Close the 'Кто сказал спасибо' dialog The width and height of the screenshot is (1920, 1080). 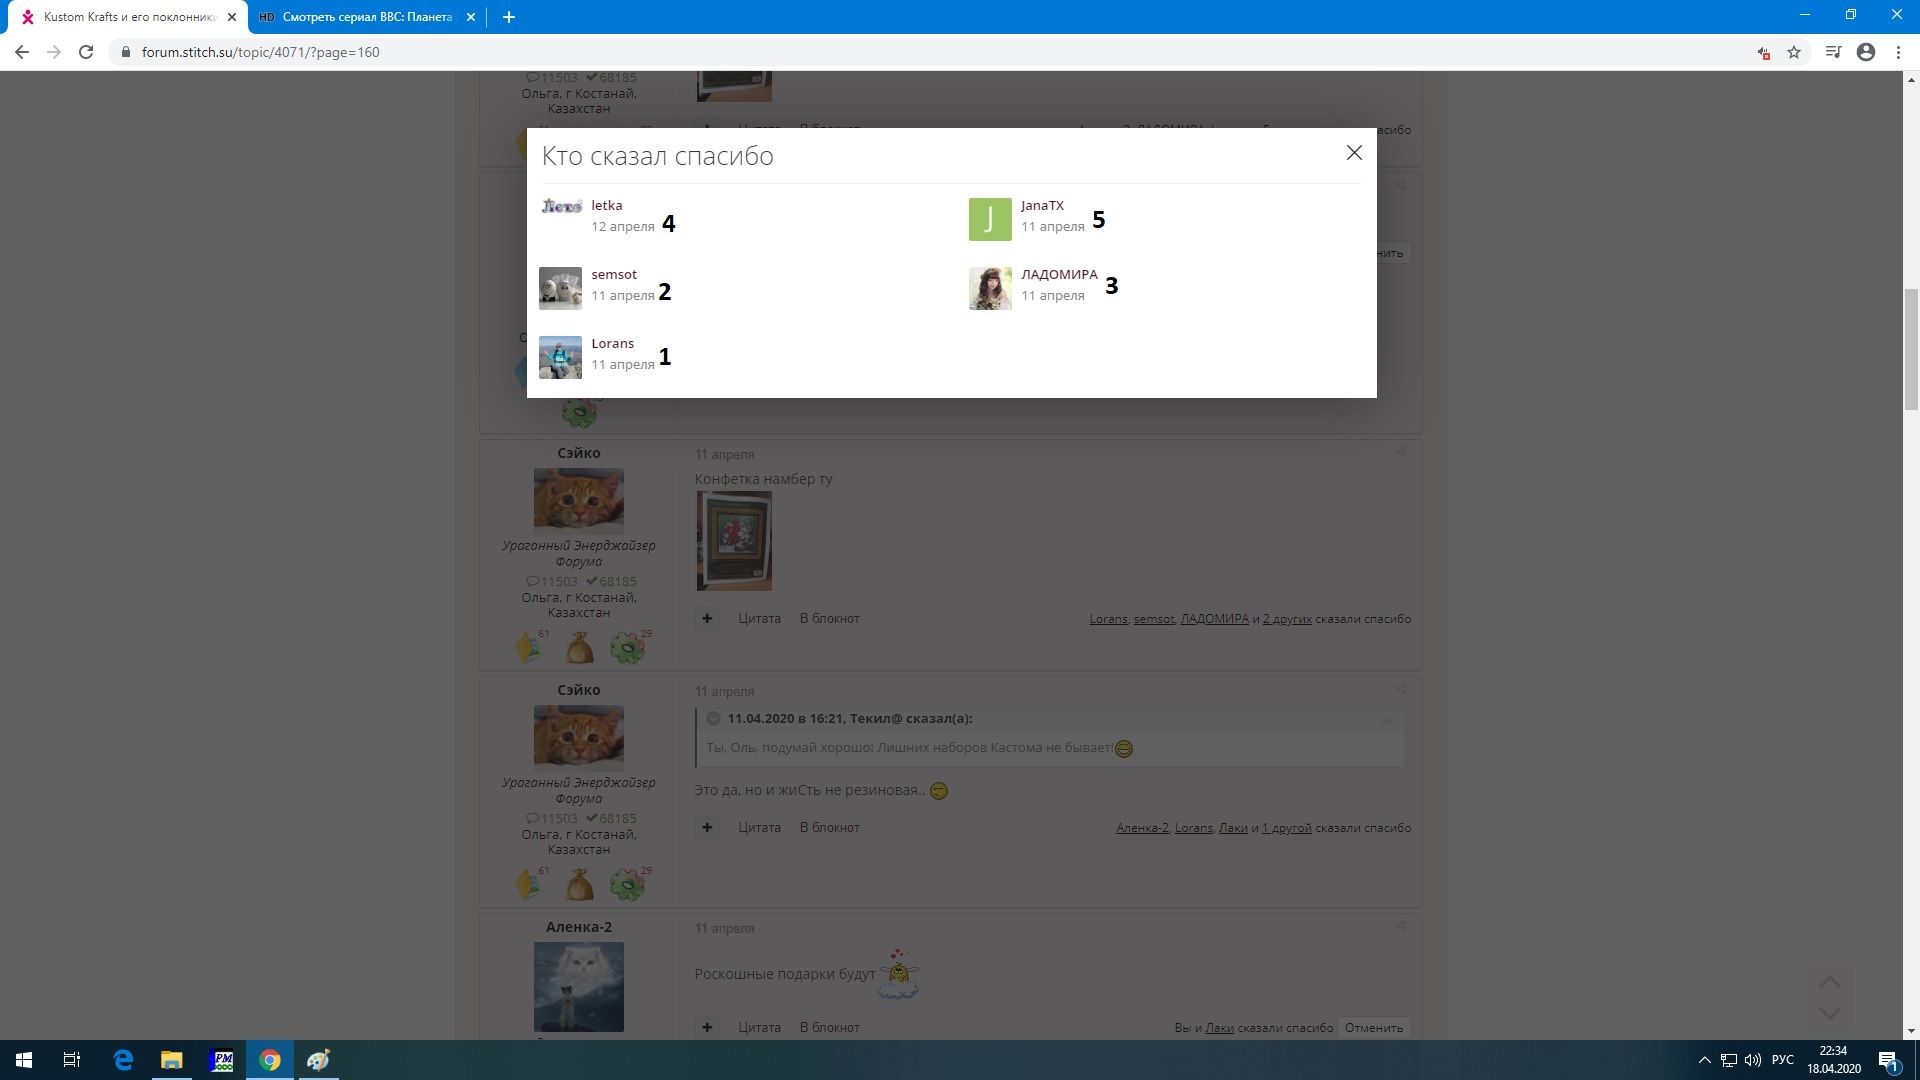1354,153
